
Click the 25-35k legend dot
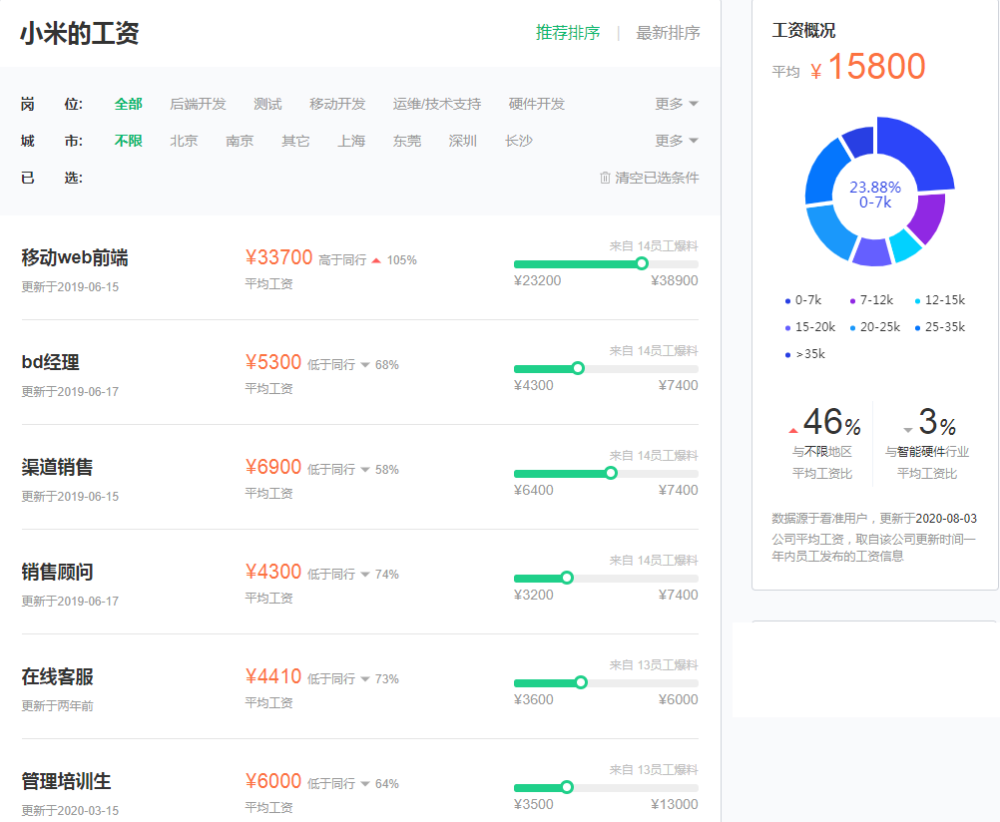click(x=918, y=328)
